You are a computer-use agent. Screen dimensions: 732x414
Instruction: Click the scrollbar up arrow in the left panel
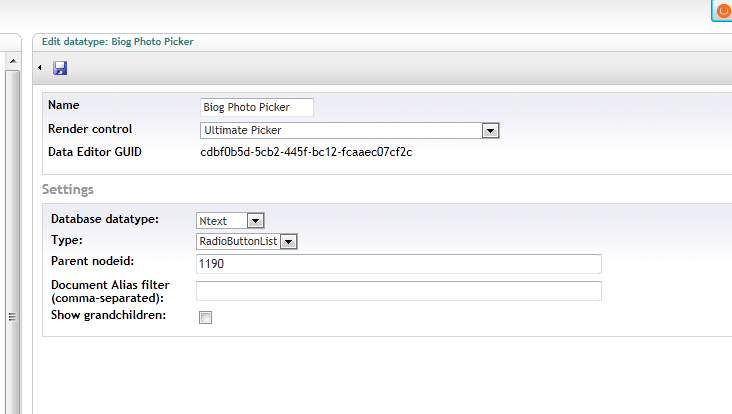tap(13, 61)
